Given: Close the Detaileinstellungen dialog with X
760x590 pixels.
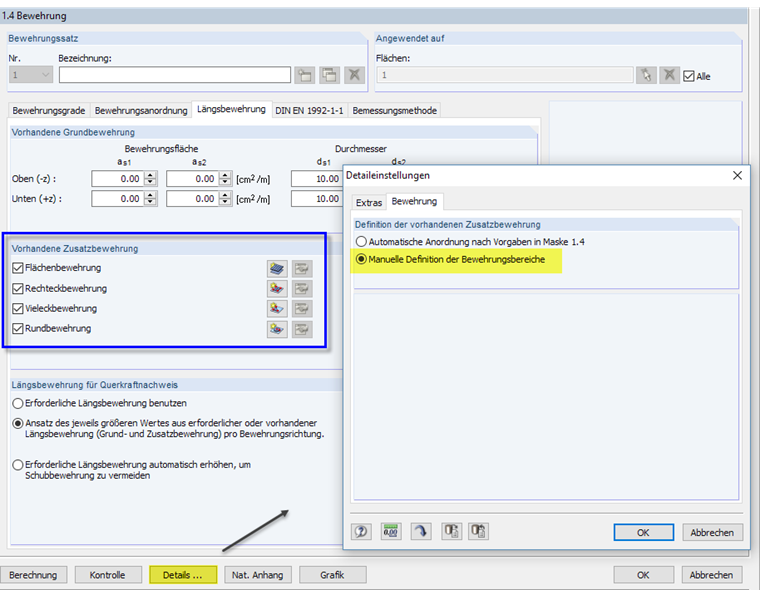Looking at the screenshot, I should [737, 175].
